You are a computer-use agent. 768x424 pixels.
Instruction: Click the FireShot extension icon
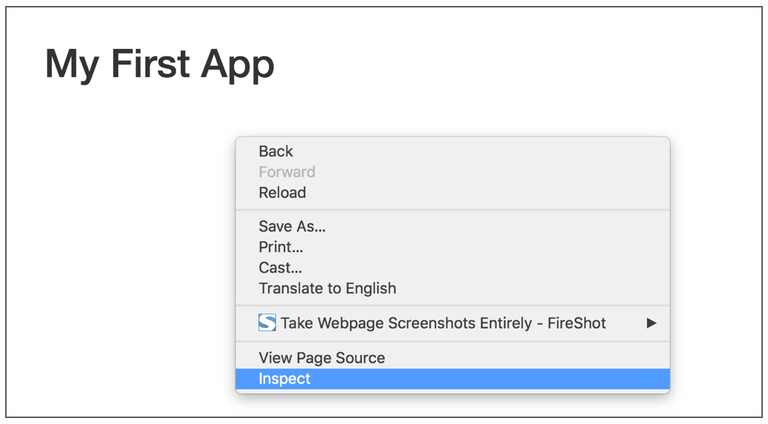[267, 323]
